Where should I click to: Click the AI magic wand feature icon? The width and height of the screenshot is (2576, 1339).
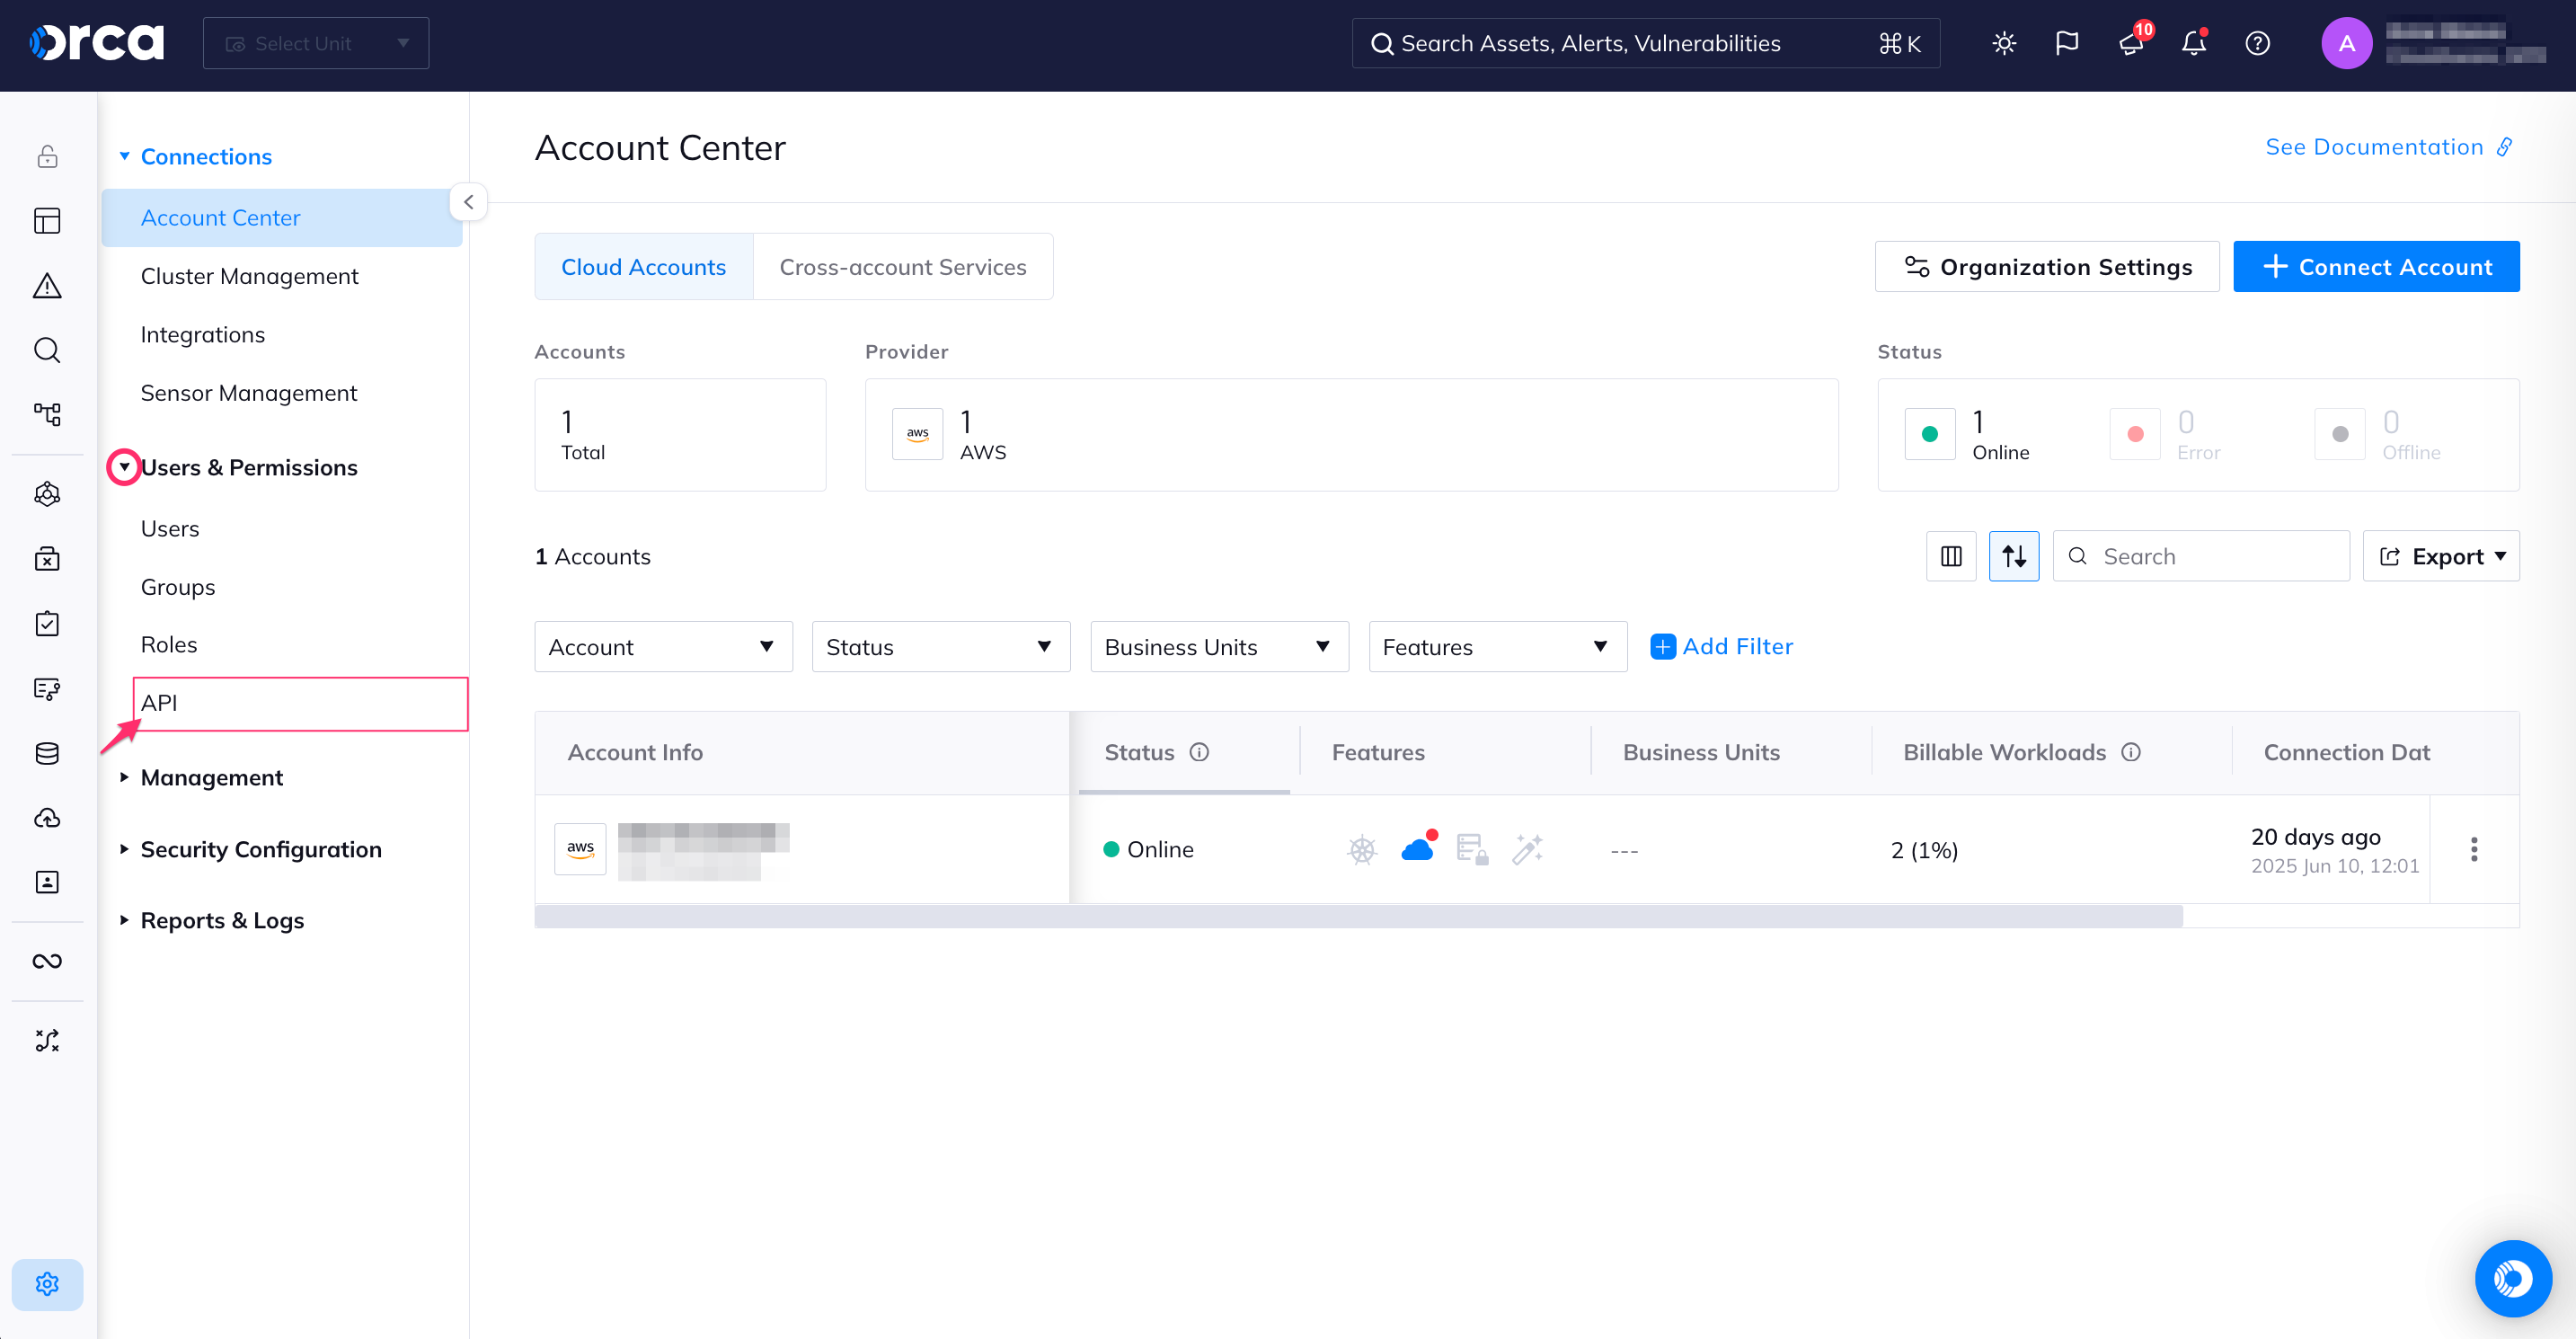(1527, 849)
